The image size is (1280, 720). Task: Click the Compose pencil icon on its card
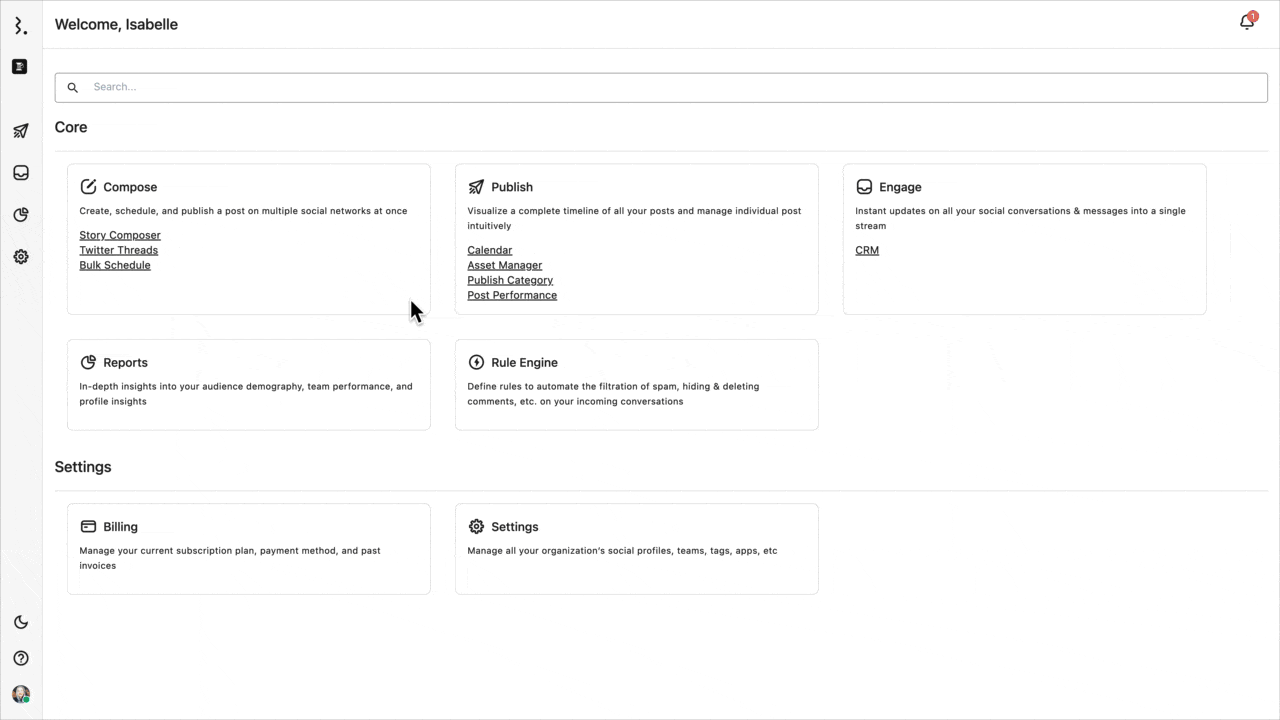coord(88,186)
